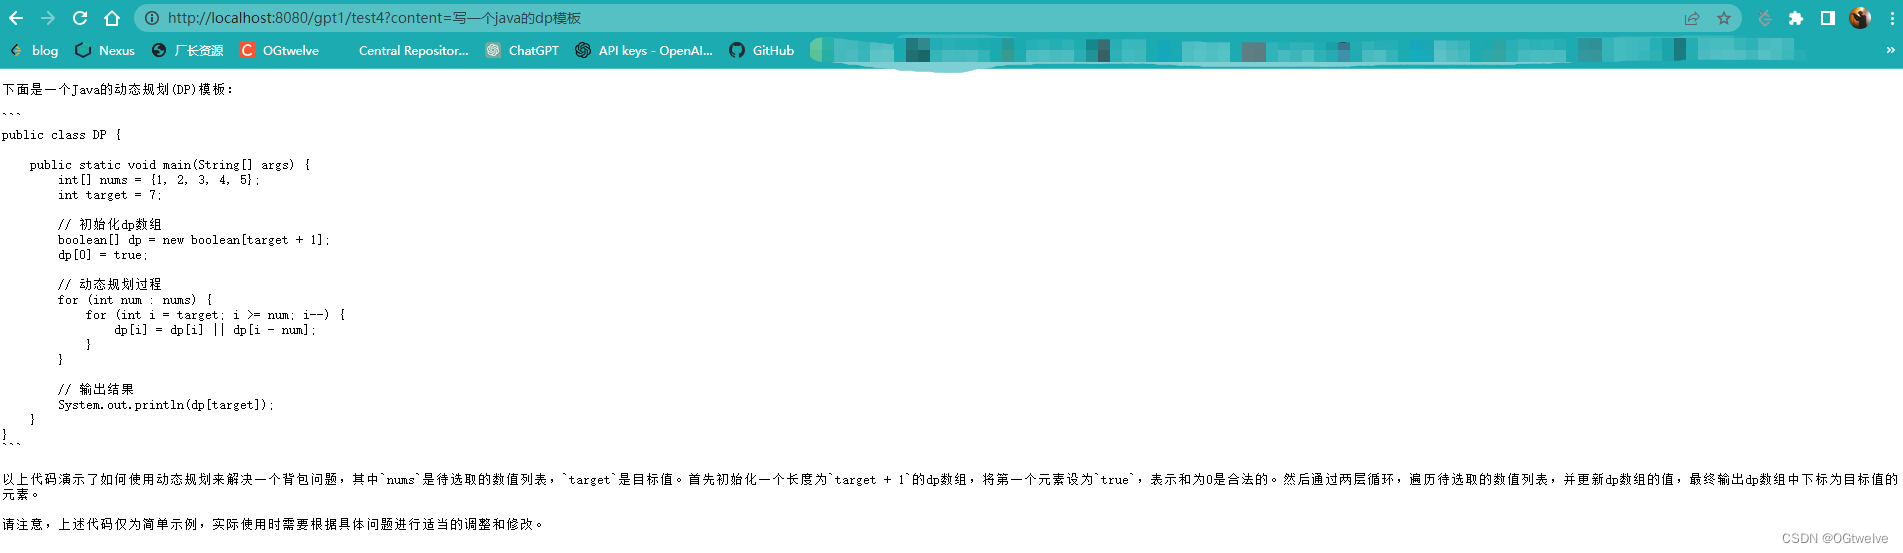Open the ChatGPT bookmark
The image size is (1903, 553).
click(522, 50)
